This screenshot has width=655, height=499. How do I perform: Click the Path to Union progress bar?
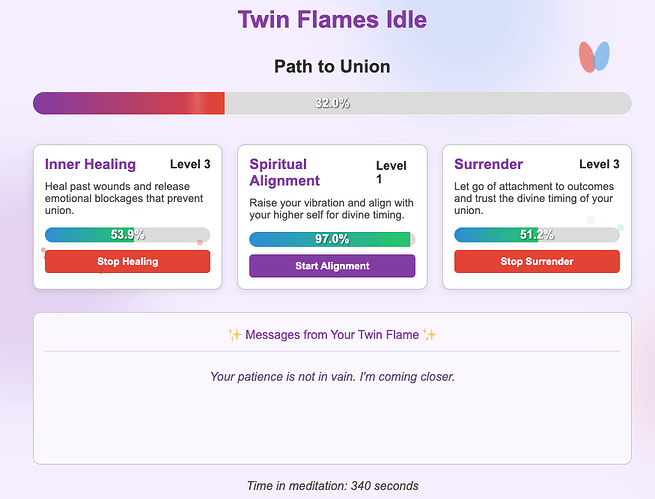[332, 103]
